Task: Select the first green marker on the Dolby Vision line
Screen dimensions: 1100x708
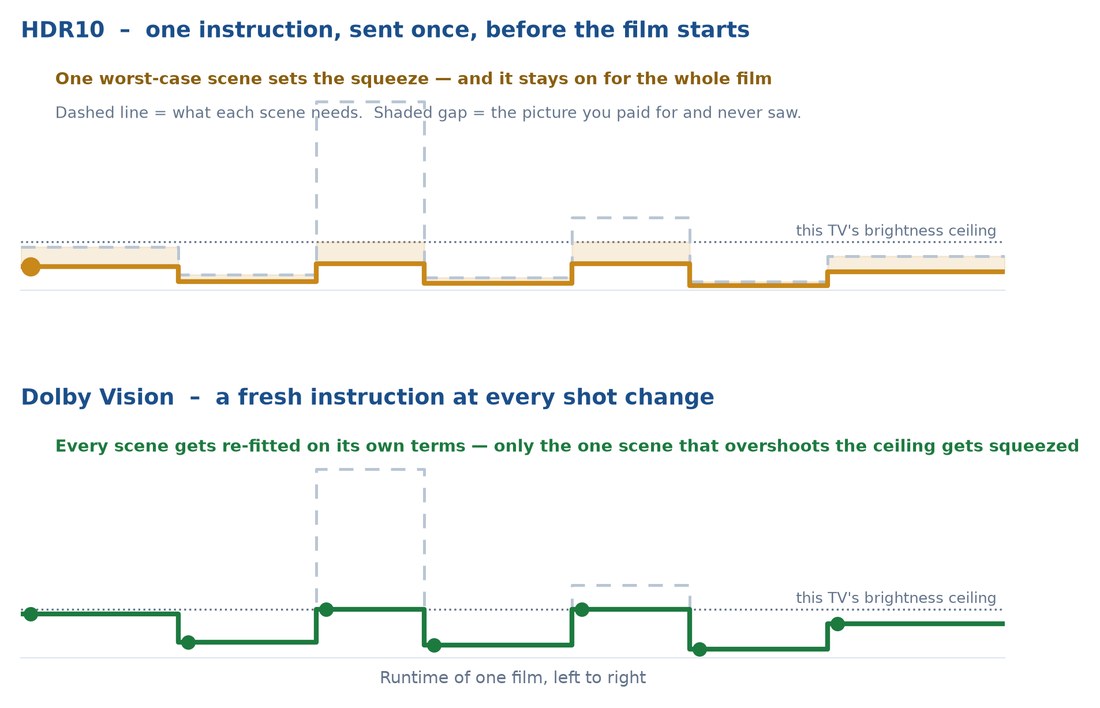Action: (x=31, y=615)
